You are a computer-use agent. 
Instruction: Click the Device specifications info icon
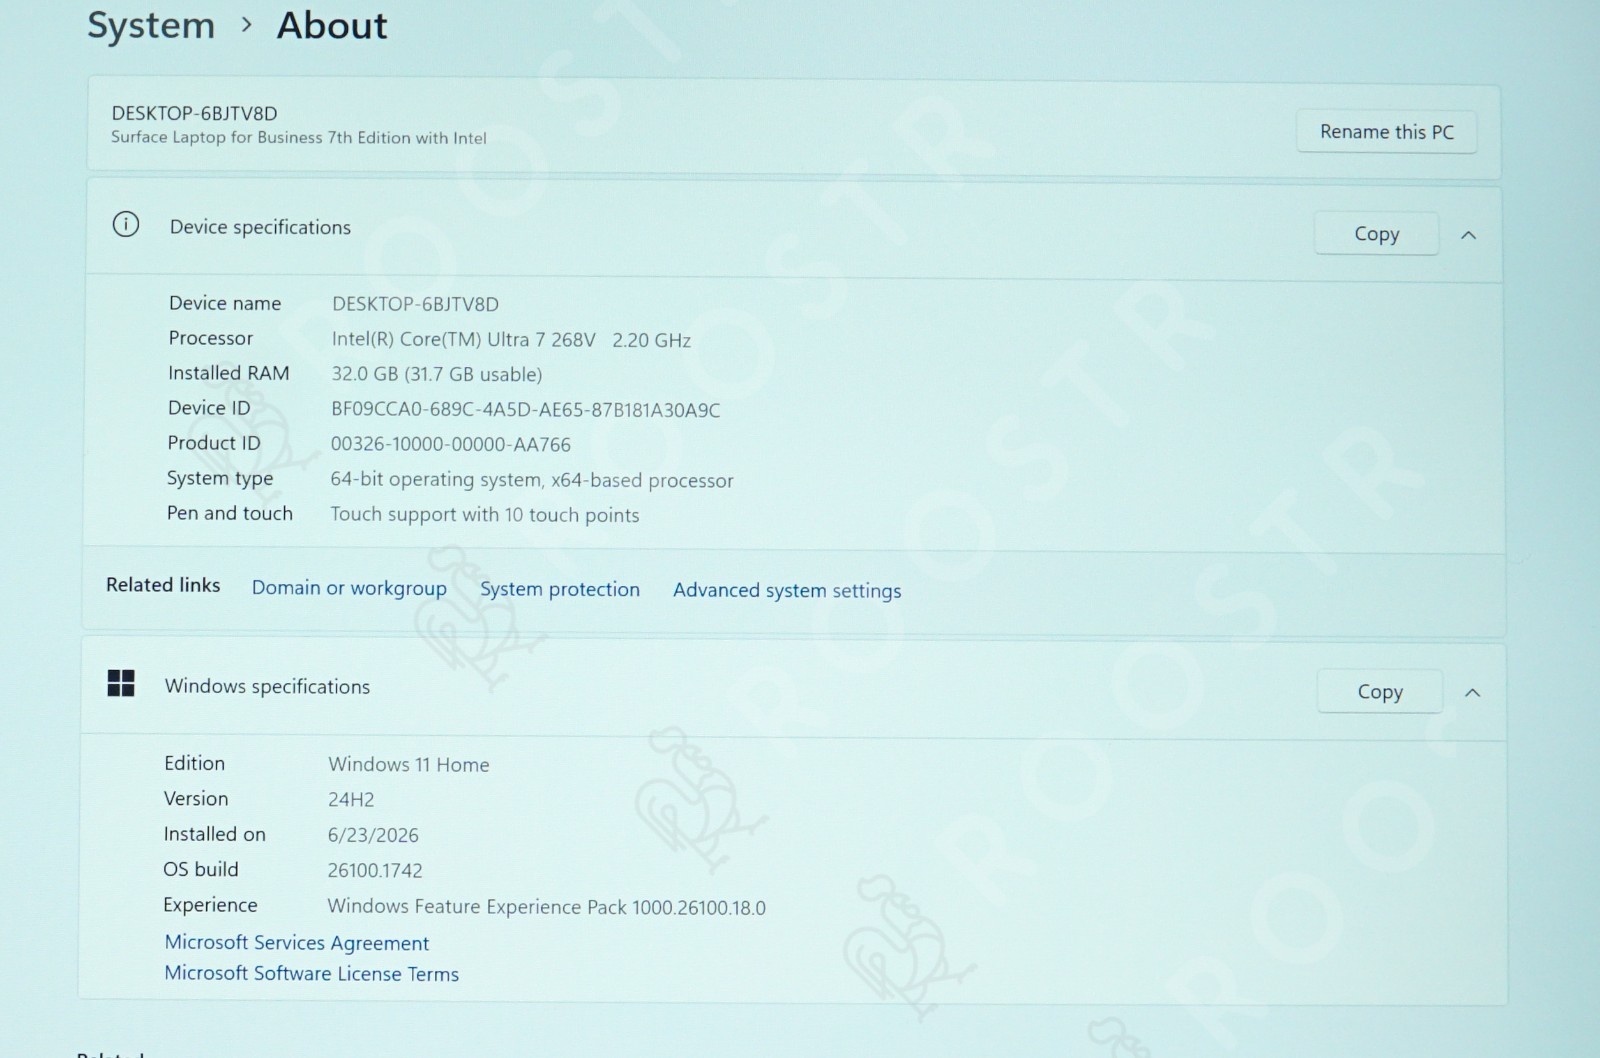(126, 224)
